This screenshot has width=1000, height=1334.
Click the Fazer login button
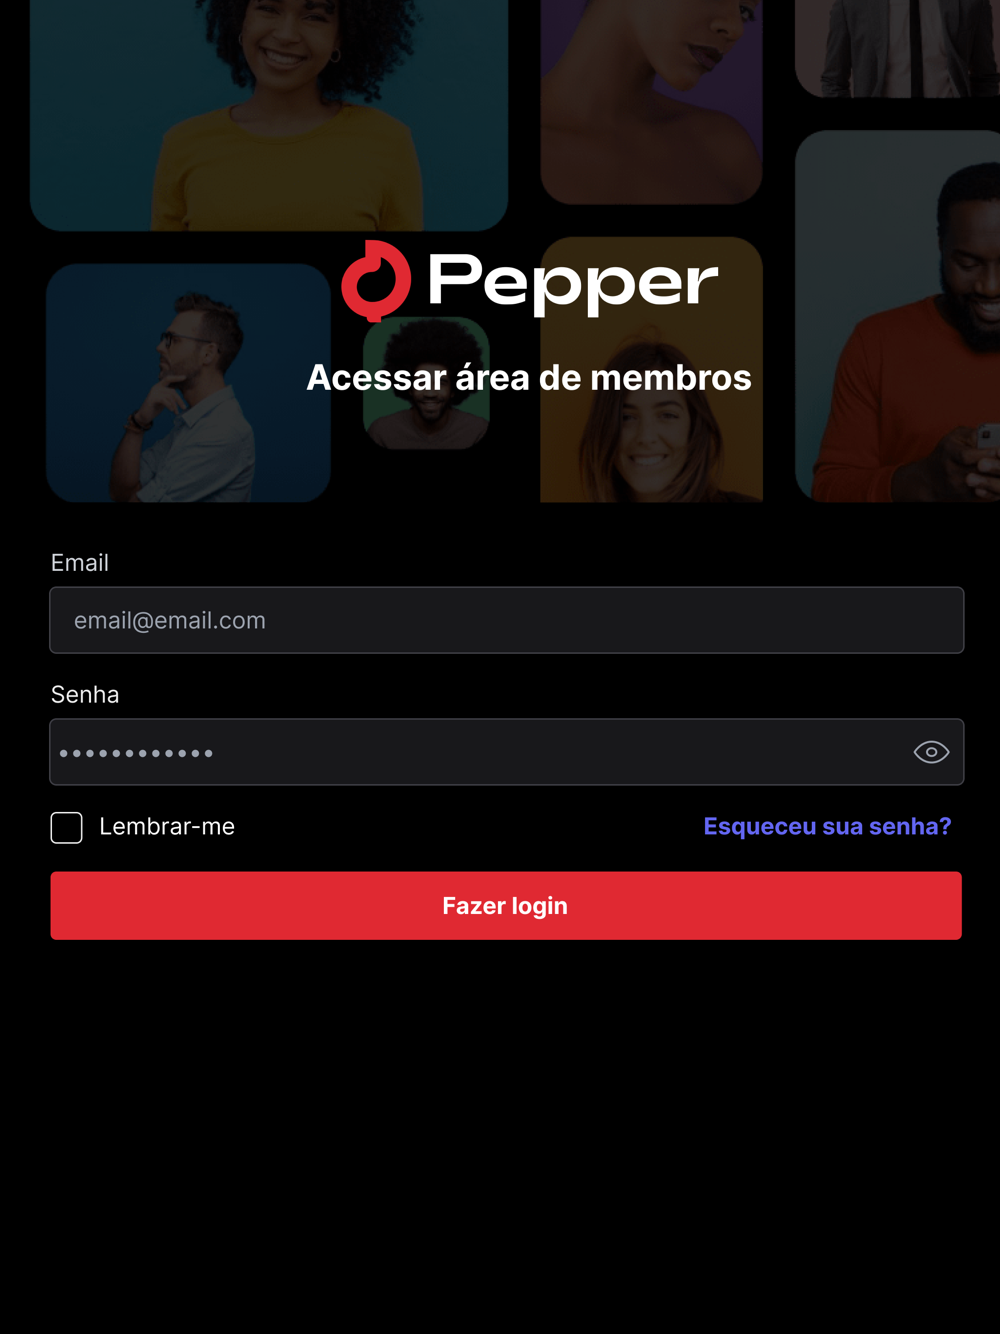[506, 906]
